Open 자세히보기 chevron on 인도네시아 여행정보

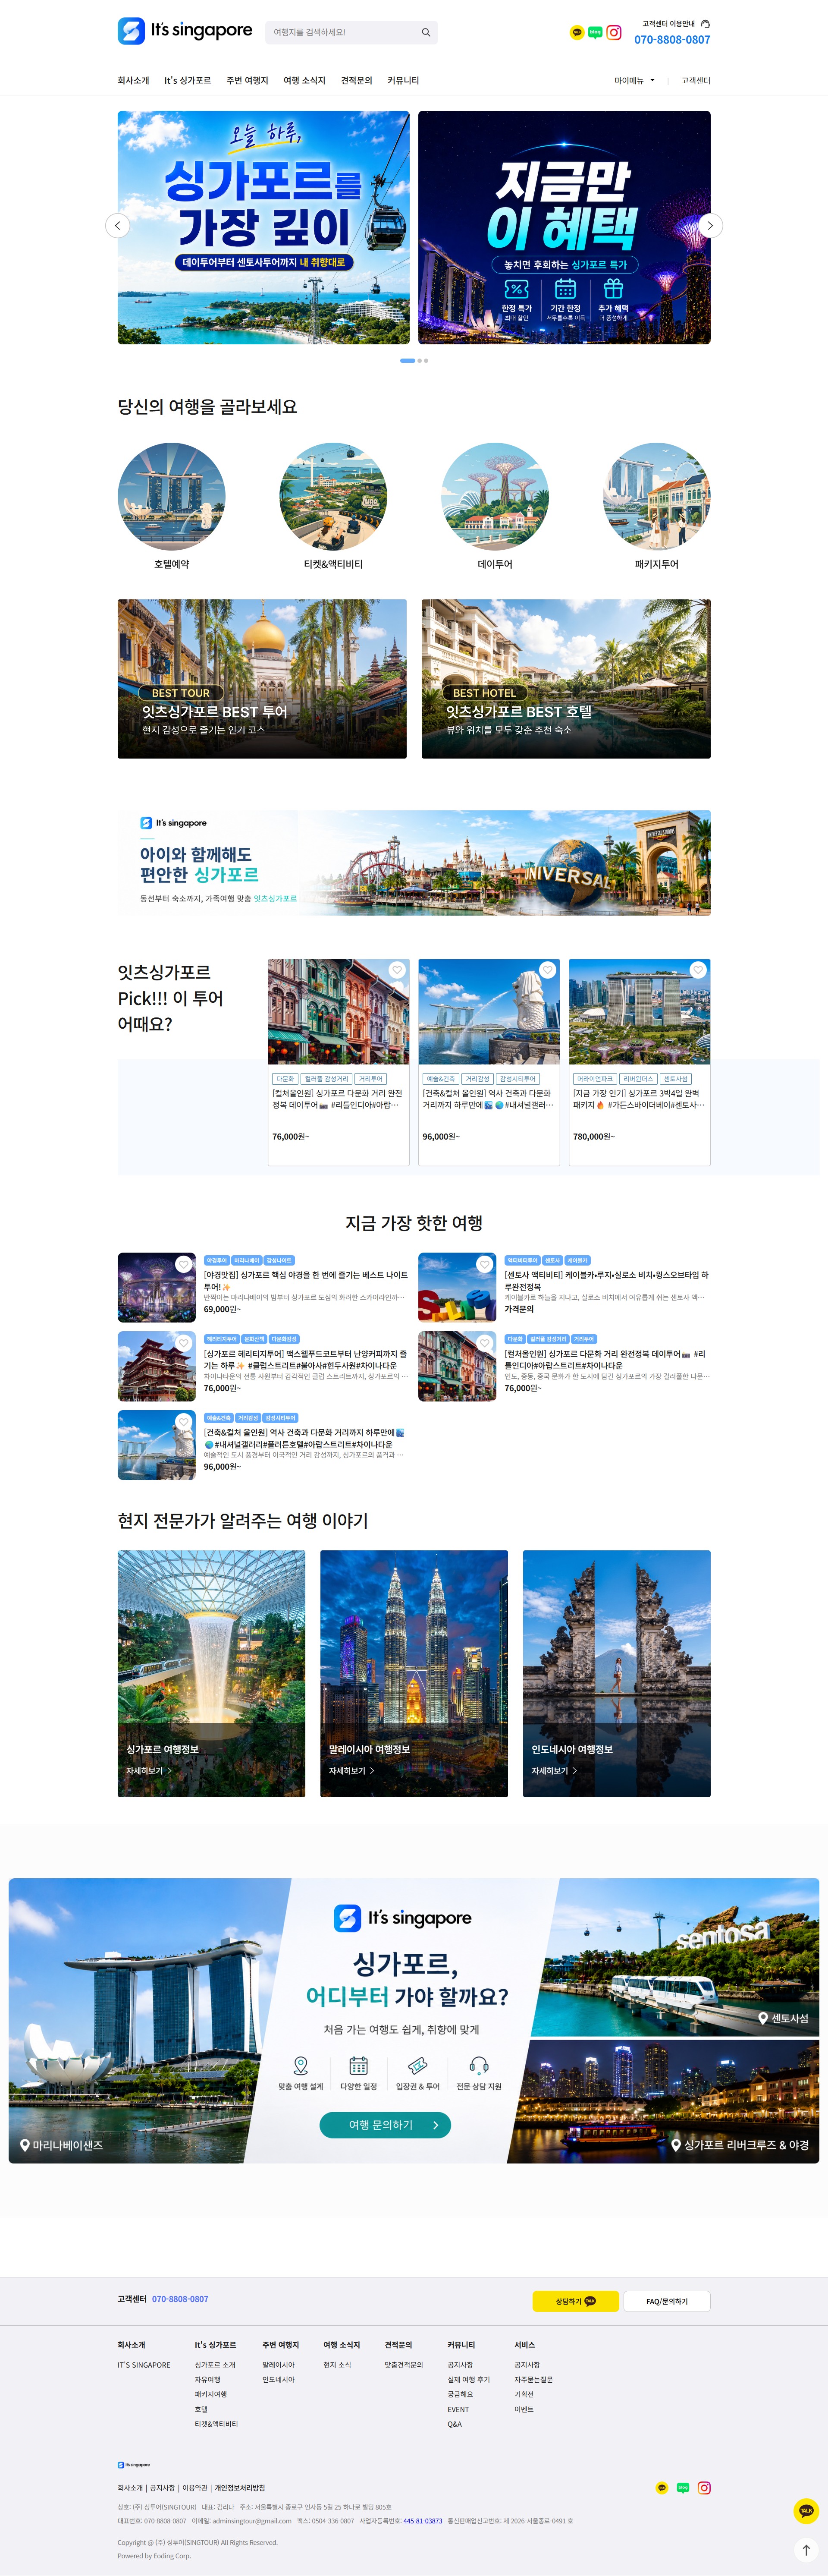point(575,1771)
